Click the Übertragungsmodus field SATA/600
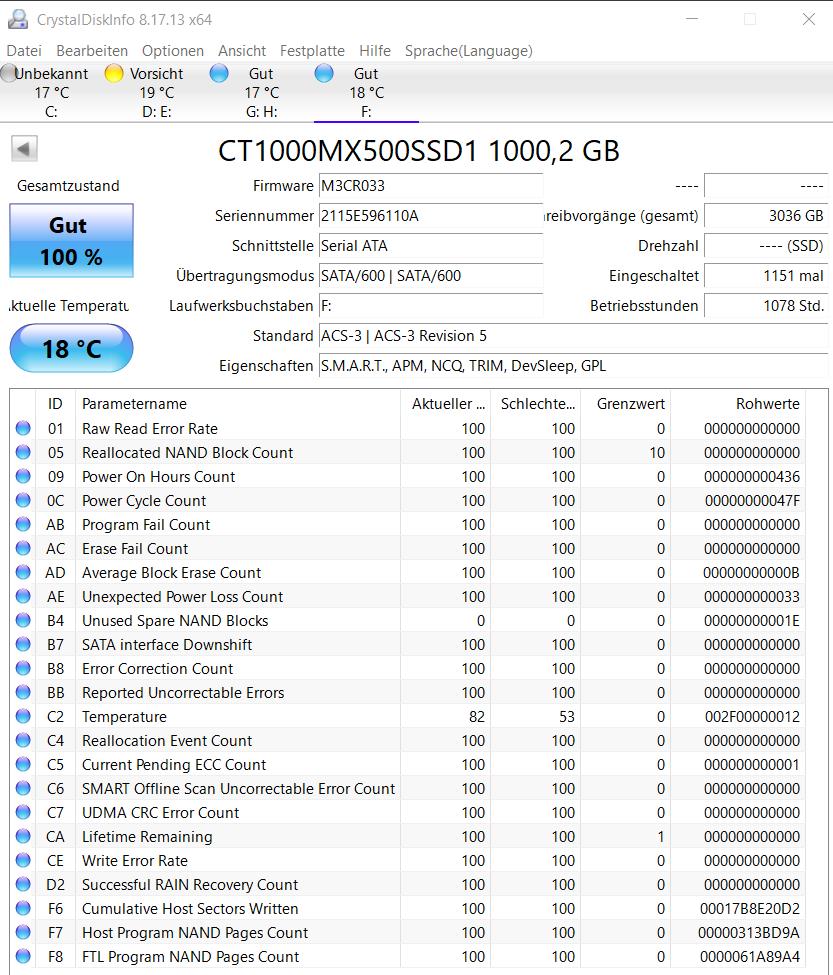This screenshot has height=975, width=833. click(431, 275)
